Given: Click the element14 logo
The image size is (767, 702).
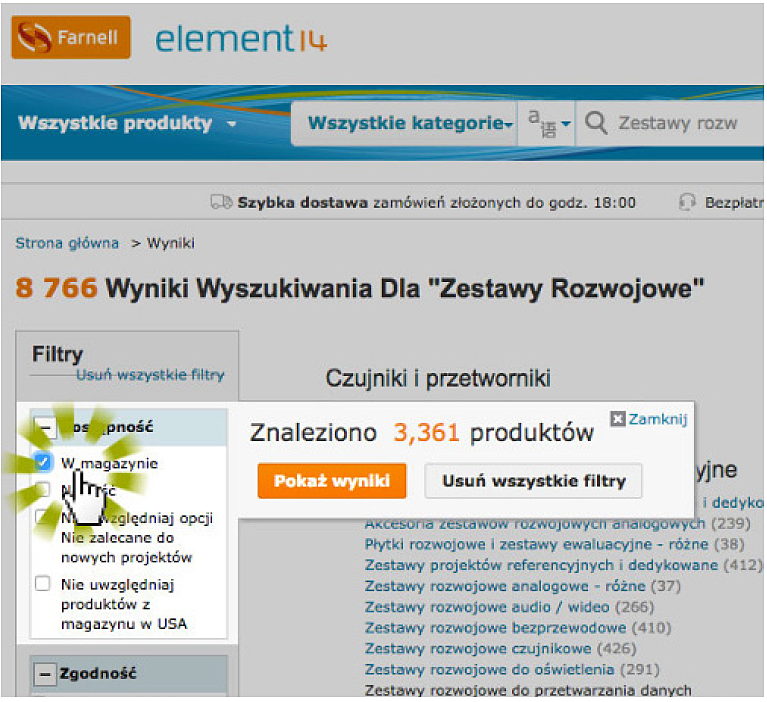Looking at the screenshot, I should pos(241,39).
